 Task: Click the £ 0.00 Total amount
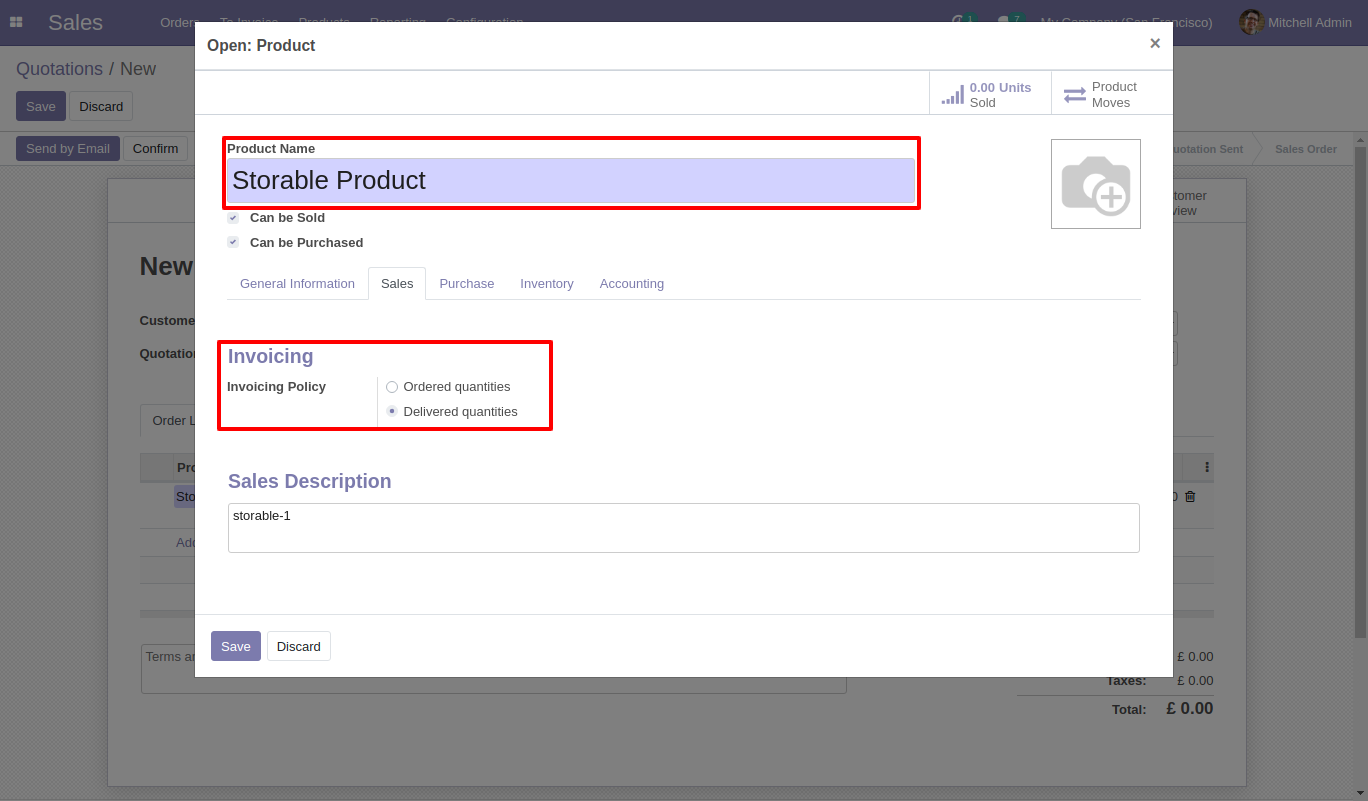coord(1190,708)
